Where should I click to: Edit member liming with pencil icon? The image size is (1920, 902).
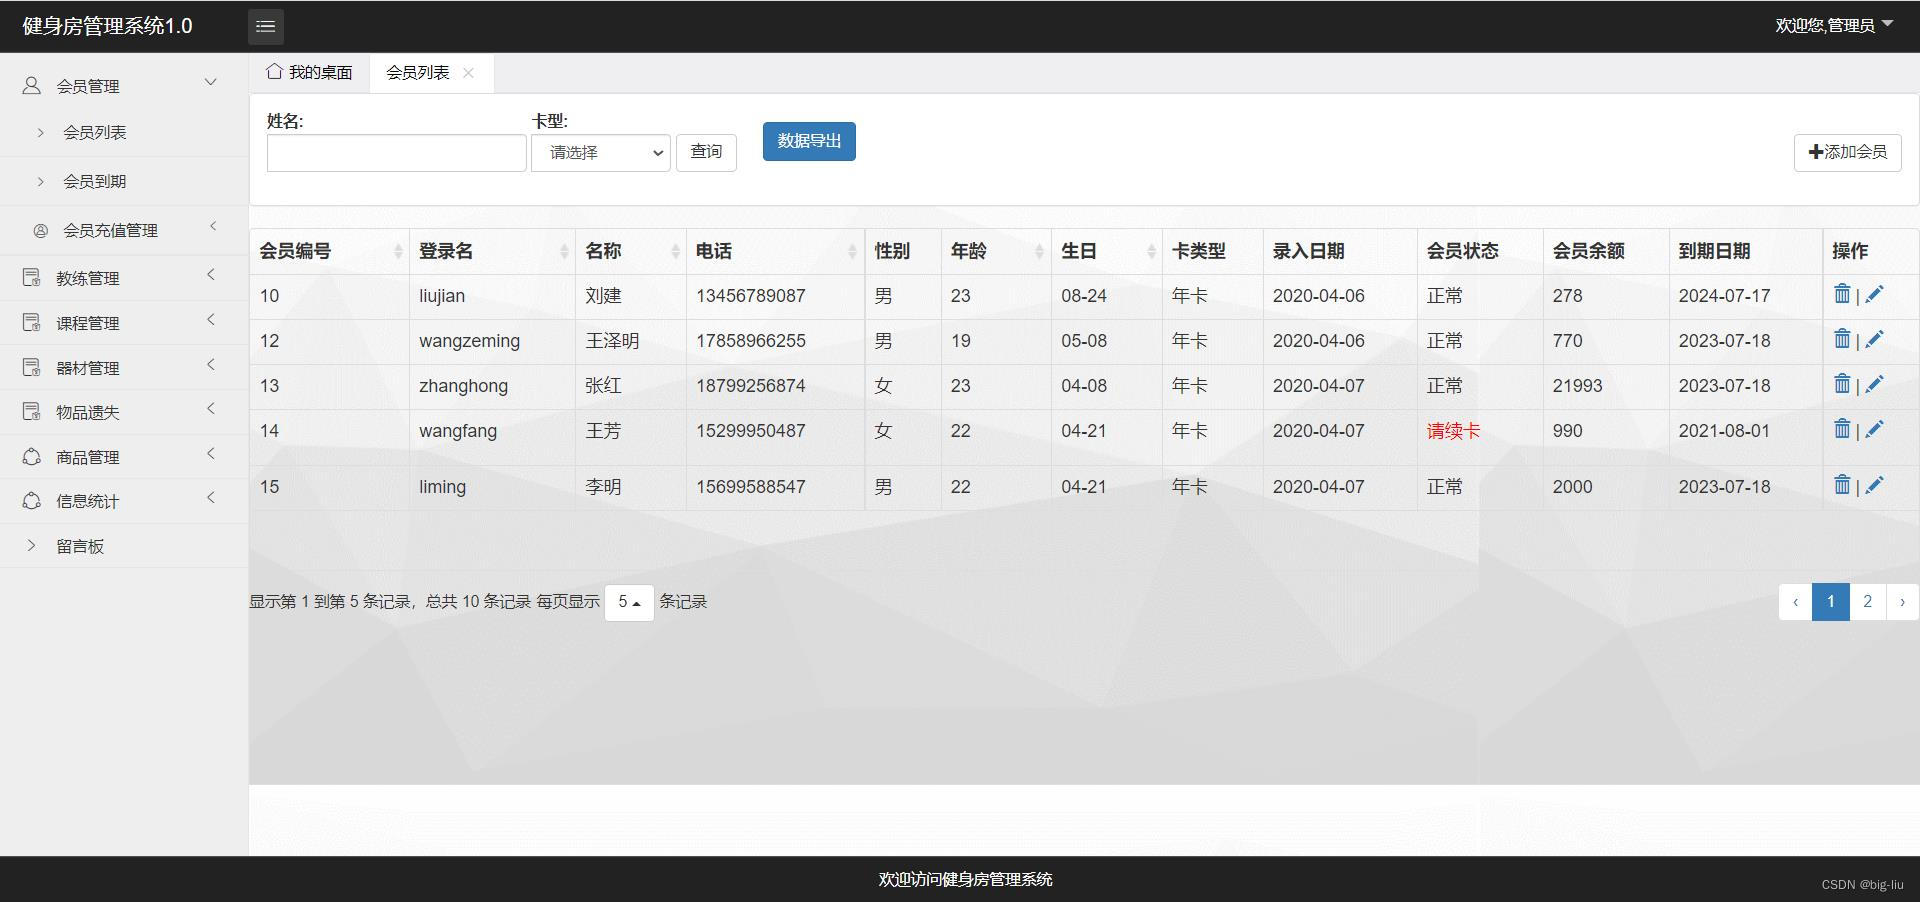[x=1874, y=485]
